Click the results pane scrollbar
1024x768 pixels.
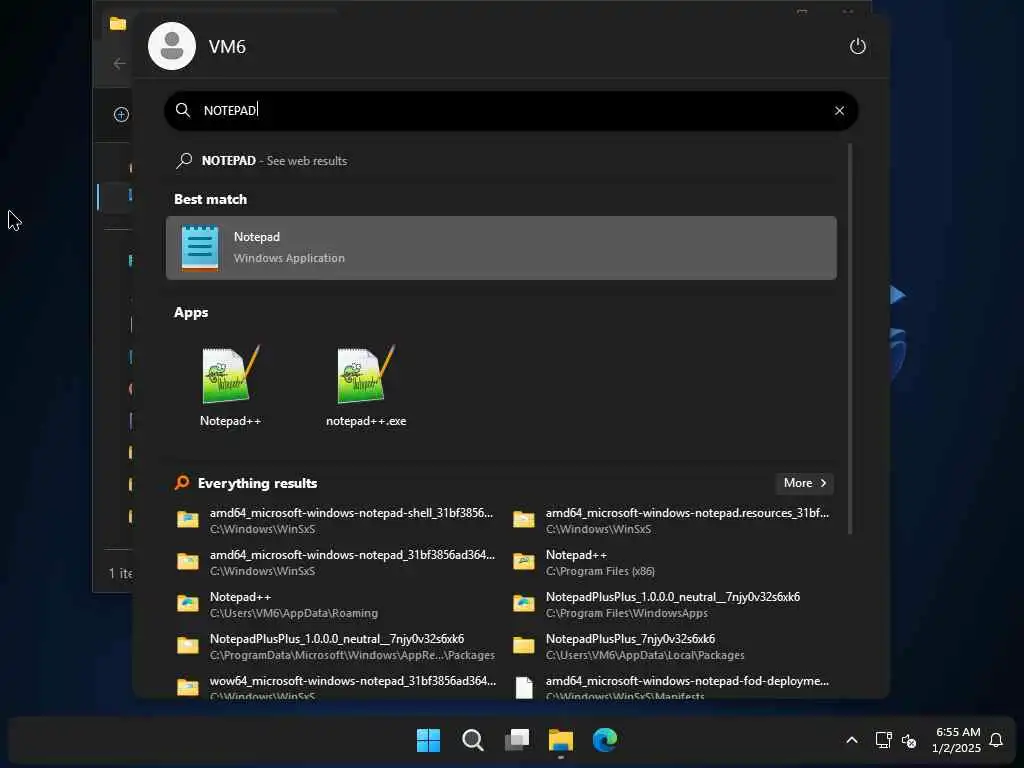850,338
